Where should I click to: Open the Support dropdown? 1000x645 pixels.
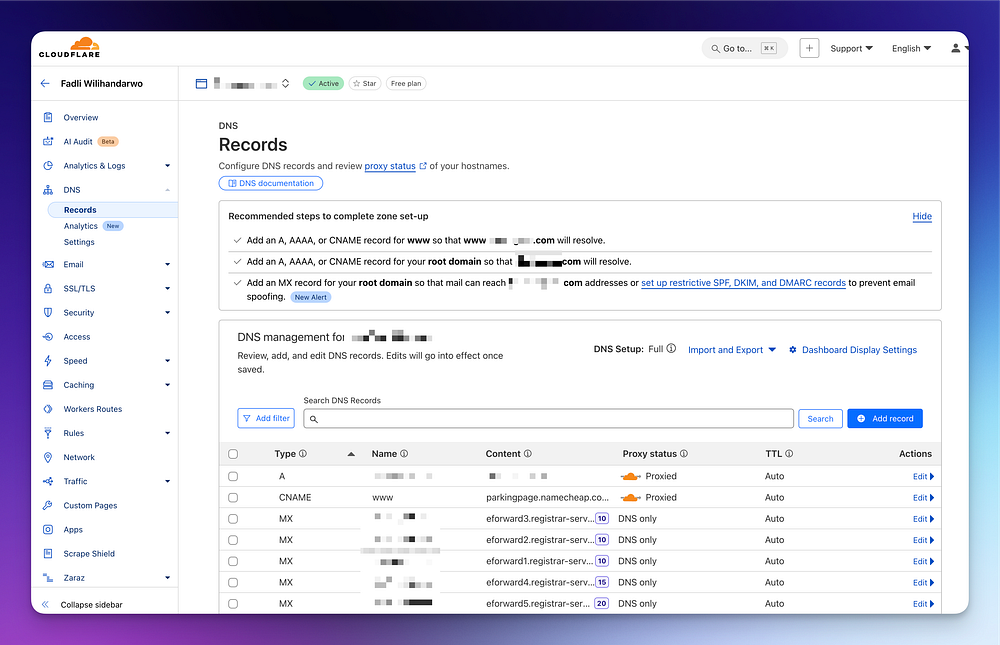pyautogui.click(x=851, y=48)
